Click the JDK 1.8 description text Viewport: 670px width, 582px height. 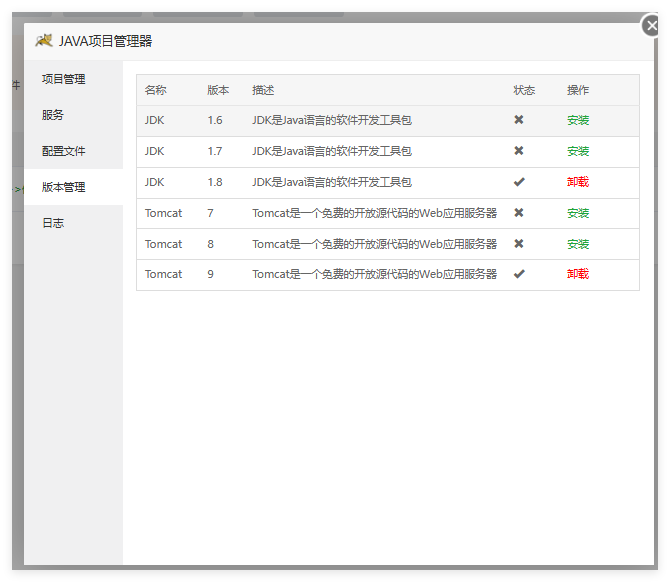click(x=332, y=182)
